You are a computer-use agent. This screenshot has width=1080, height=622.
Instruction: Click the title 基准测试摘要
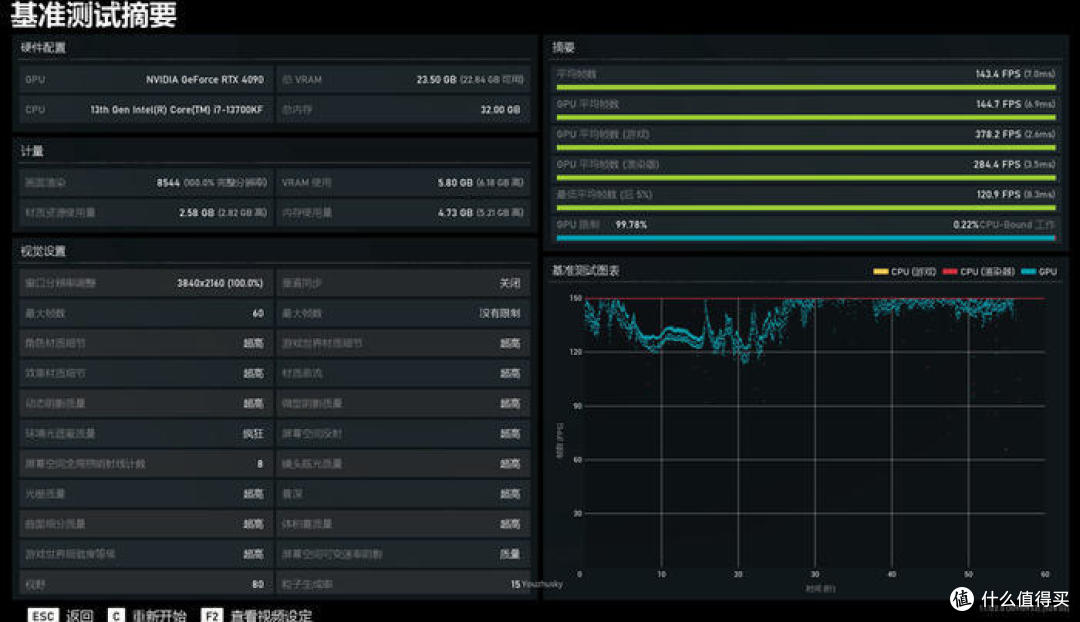tap(94, 14)
